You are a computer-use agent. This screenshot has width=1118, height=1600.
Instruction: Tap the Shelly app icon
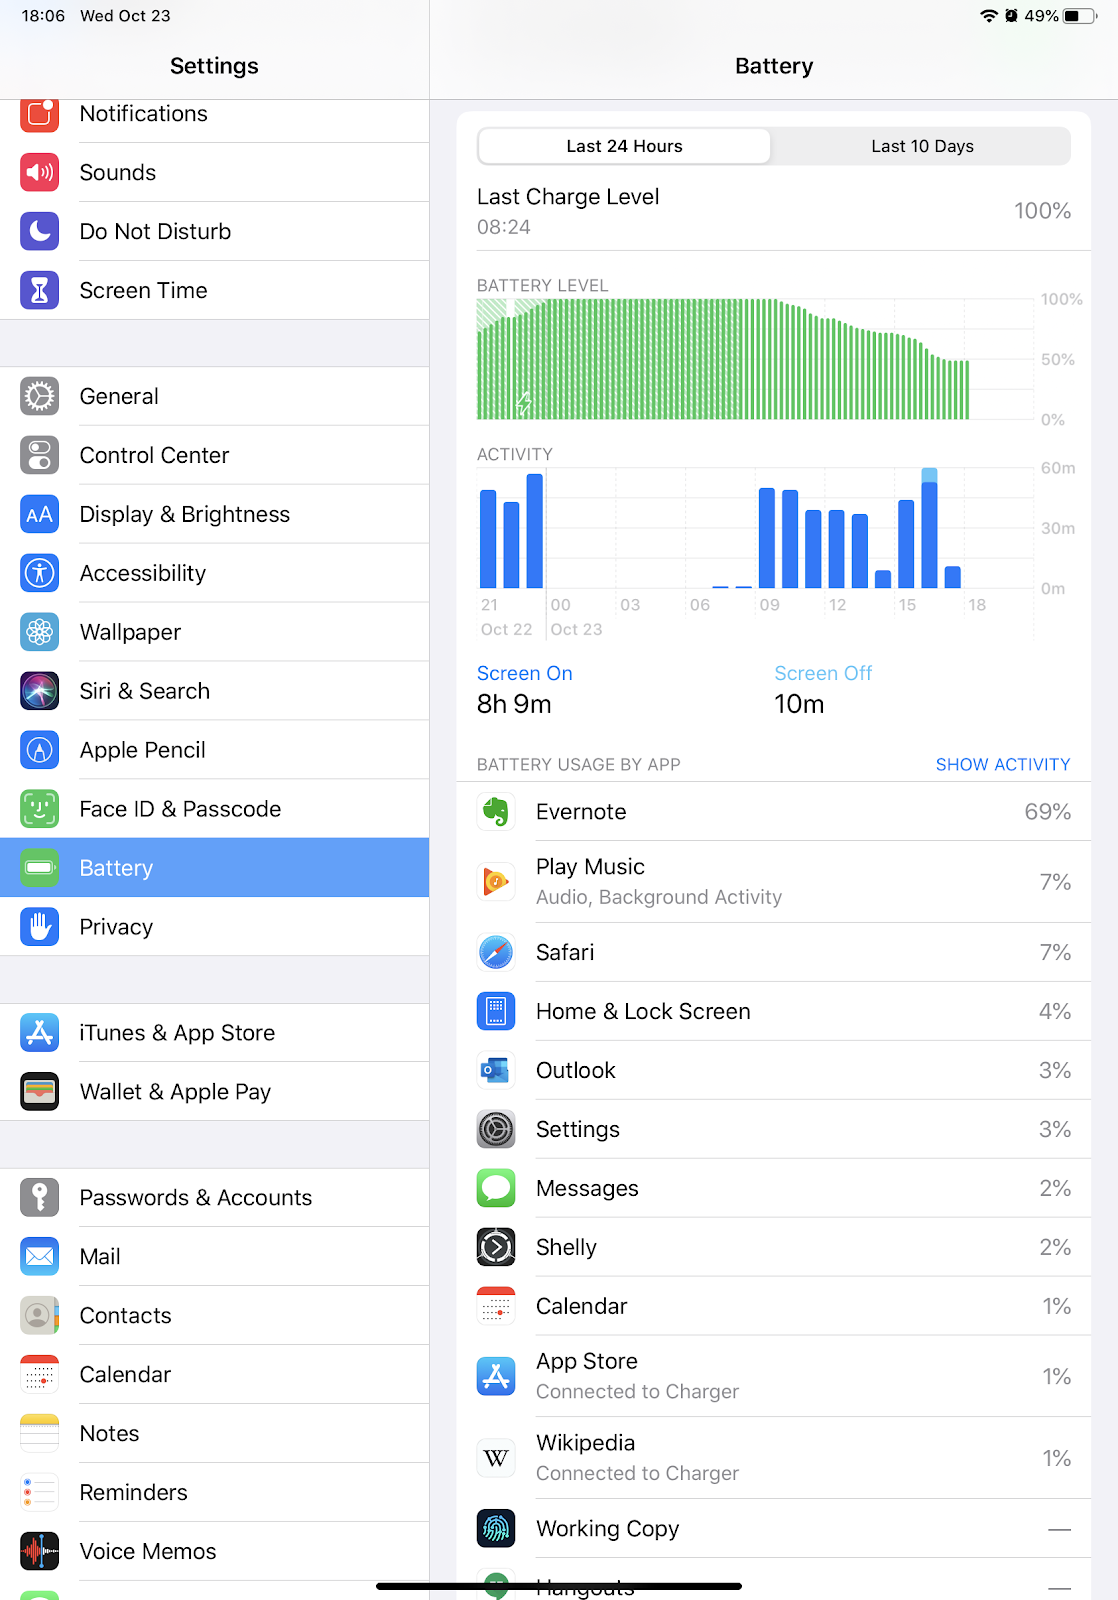click(x=496, y=1247)
